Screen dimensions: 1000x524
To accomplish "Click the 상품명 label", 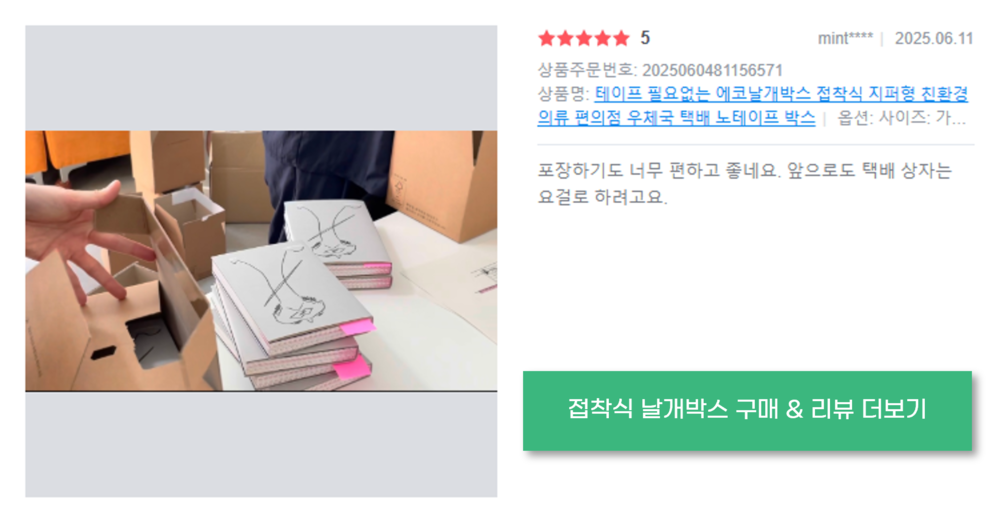I will (x=563, y=94).
